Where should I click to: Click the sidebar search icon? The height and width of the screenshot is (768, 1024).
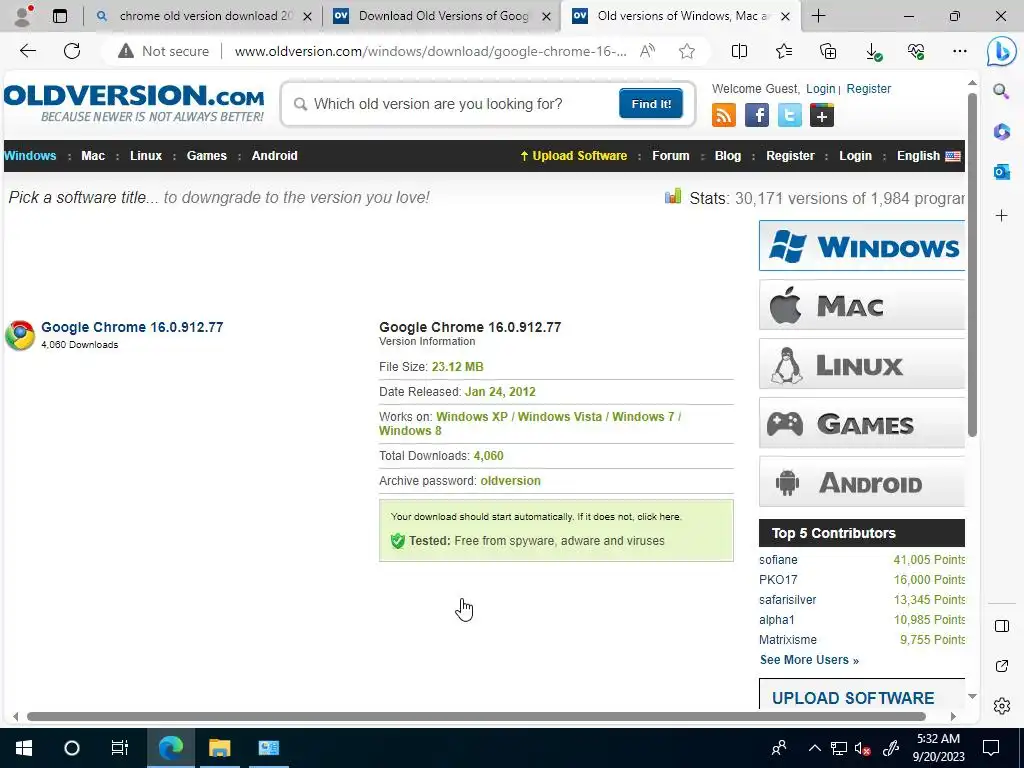[x=1001, y=91]
